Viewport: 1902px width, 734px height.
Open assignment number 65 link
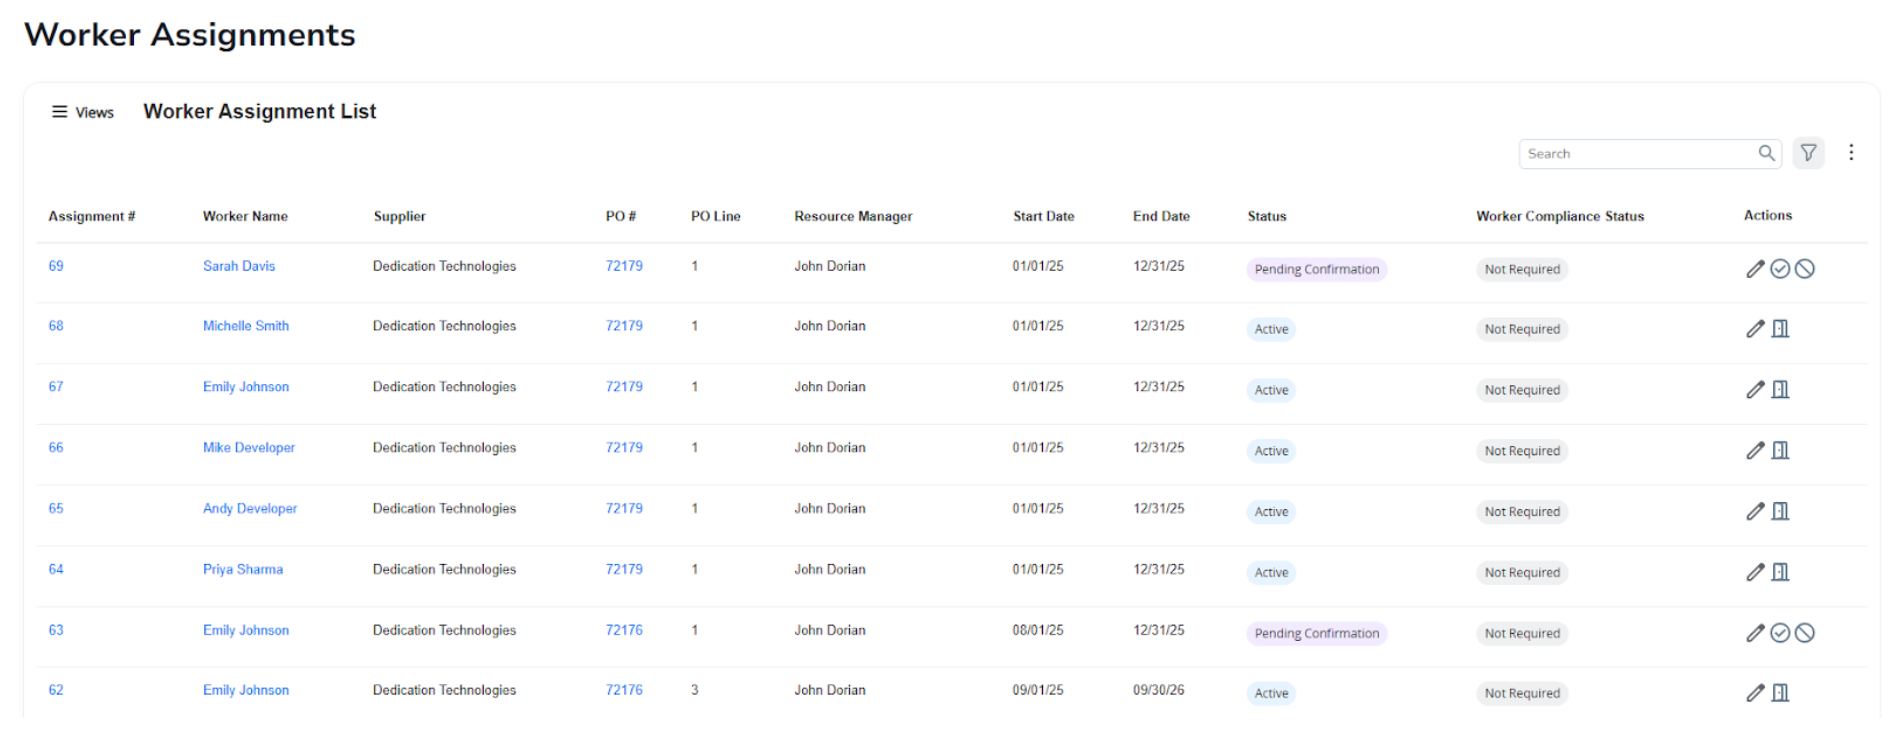point(56,509)
